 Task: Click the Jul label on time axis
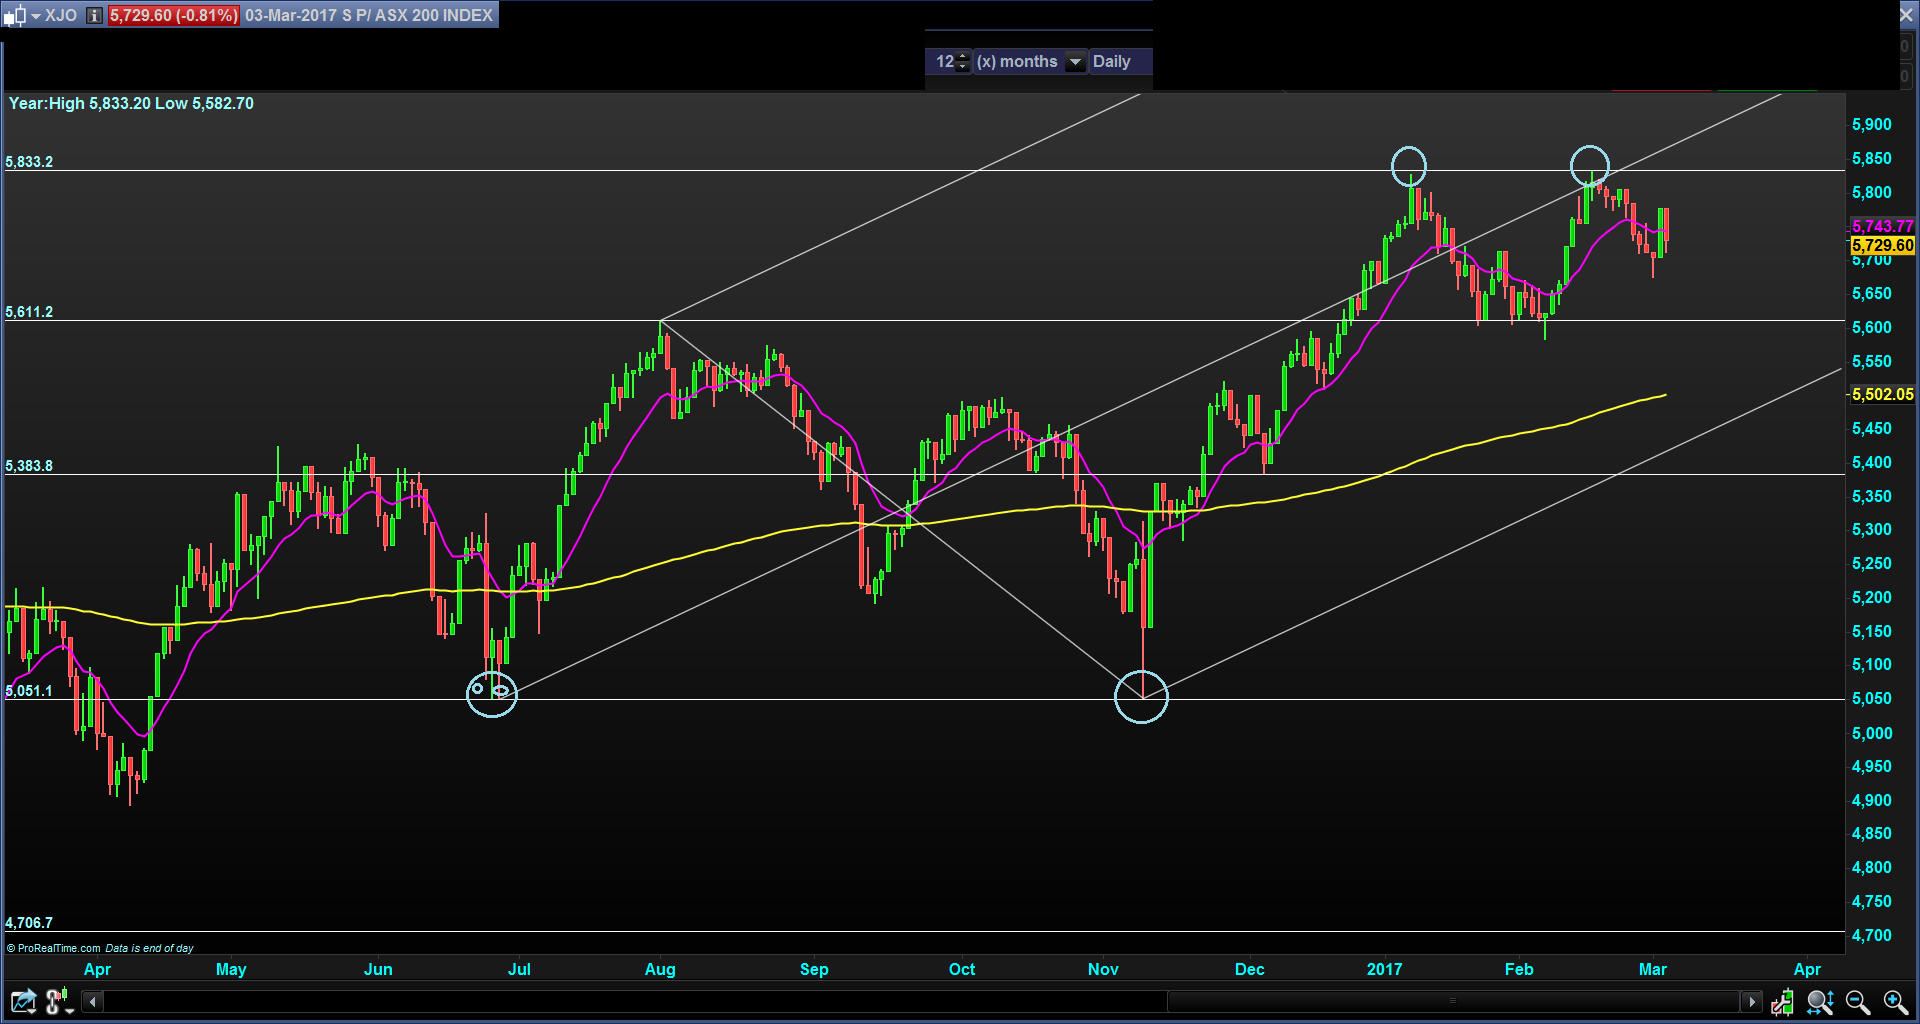pos(519,969)
